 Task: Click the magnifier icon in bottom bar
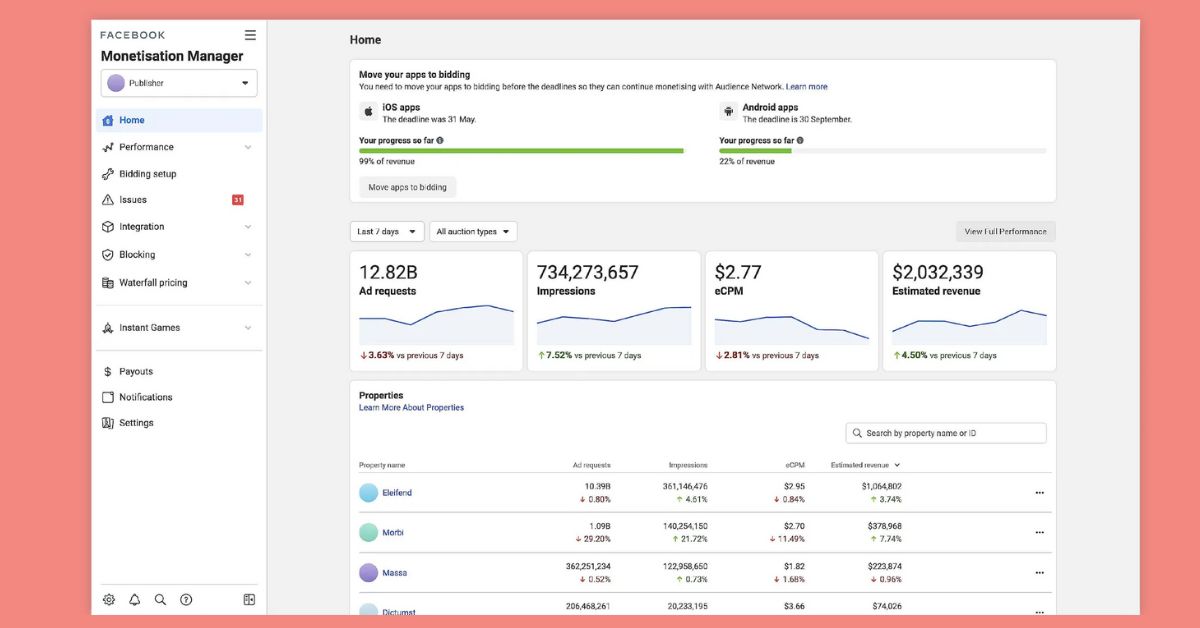(x=160, y=600)
